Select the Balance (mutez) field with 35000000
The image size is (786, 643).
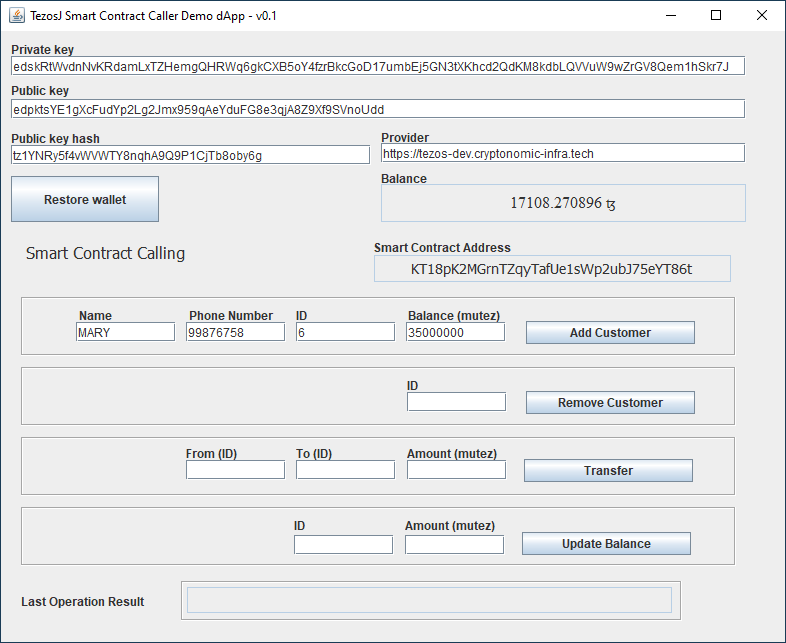coord(456,332)
